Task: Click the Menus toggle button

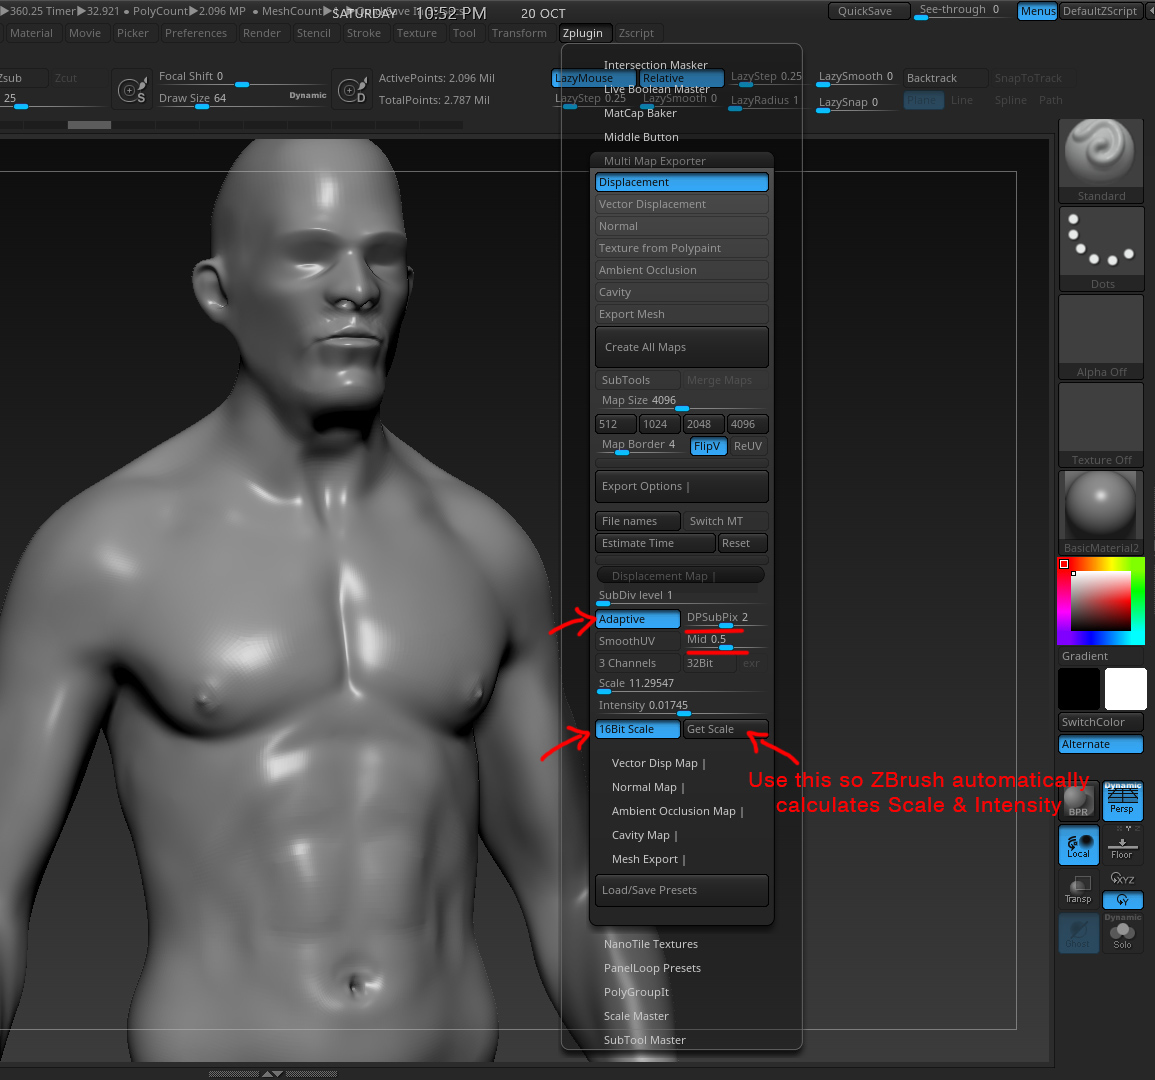Action: [1037, 11]
